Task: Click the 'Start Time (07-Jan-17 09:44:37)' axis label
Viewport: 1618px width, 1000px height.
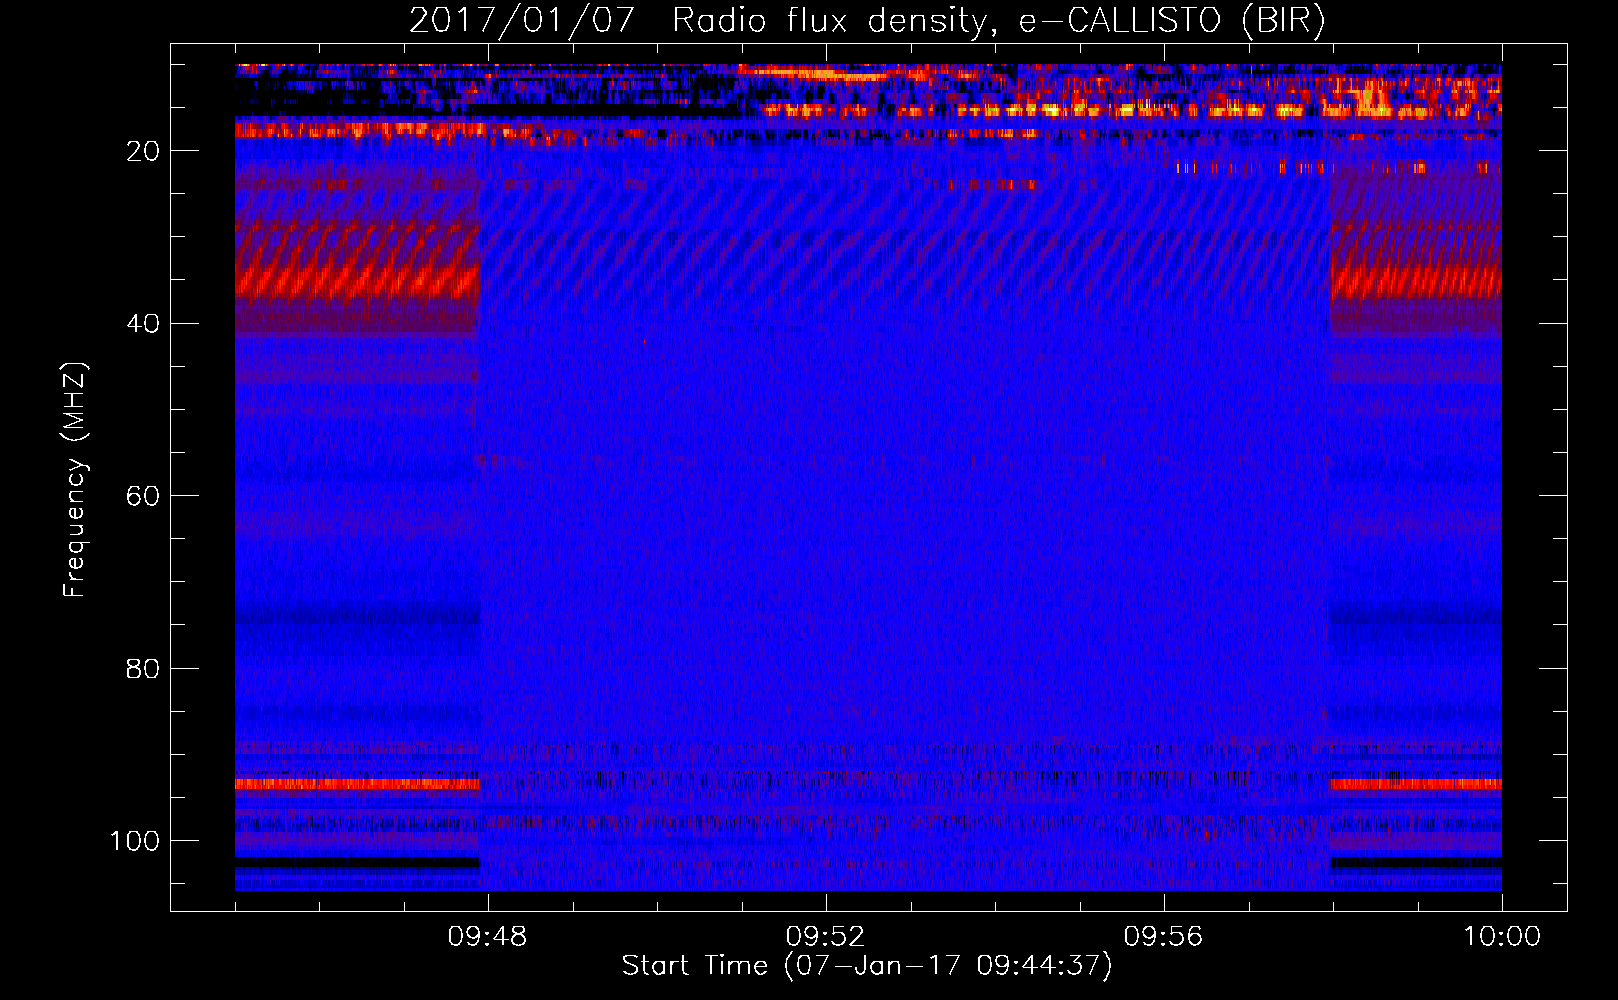Action: [x=867, y=966]
